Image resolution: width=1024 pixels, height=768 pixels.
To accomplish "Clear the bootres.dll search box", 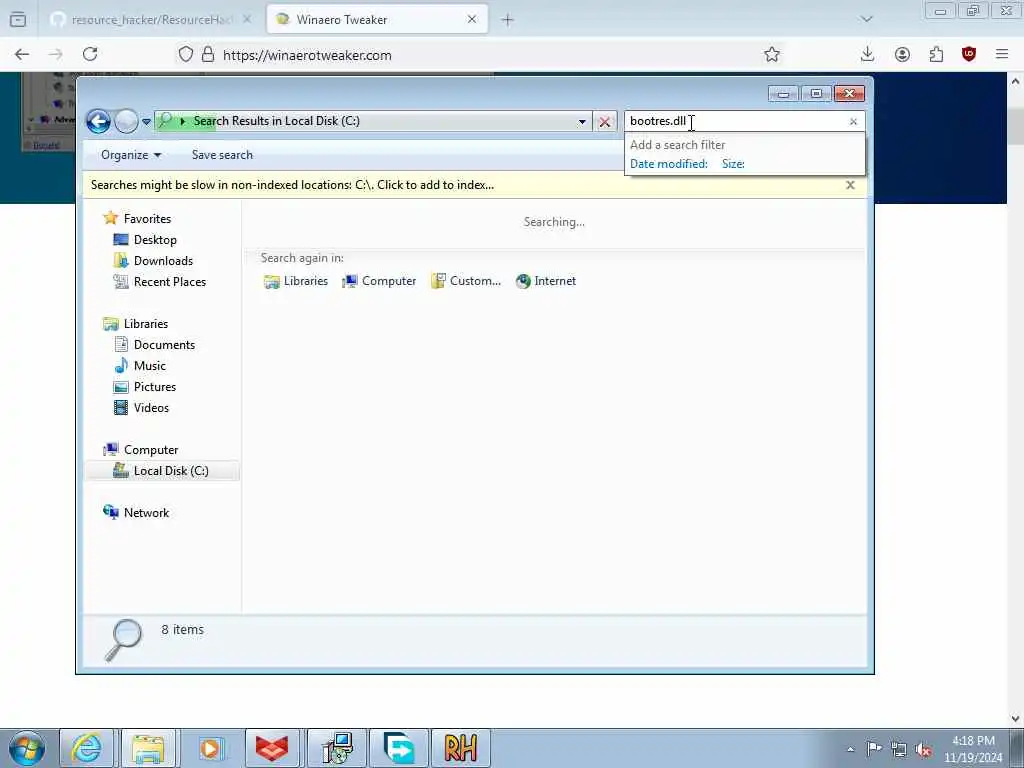I will [x=853, y=121].
